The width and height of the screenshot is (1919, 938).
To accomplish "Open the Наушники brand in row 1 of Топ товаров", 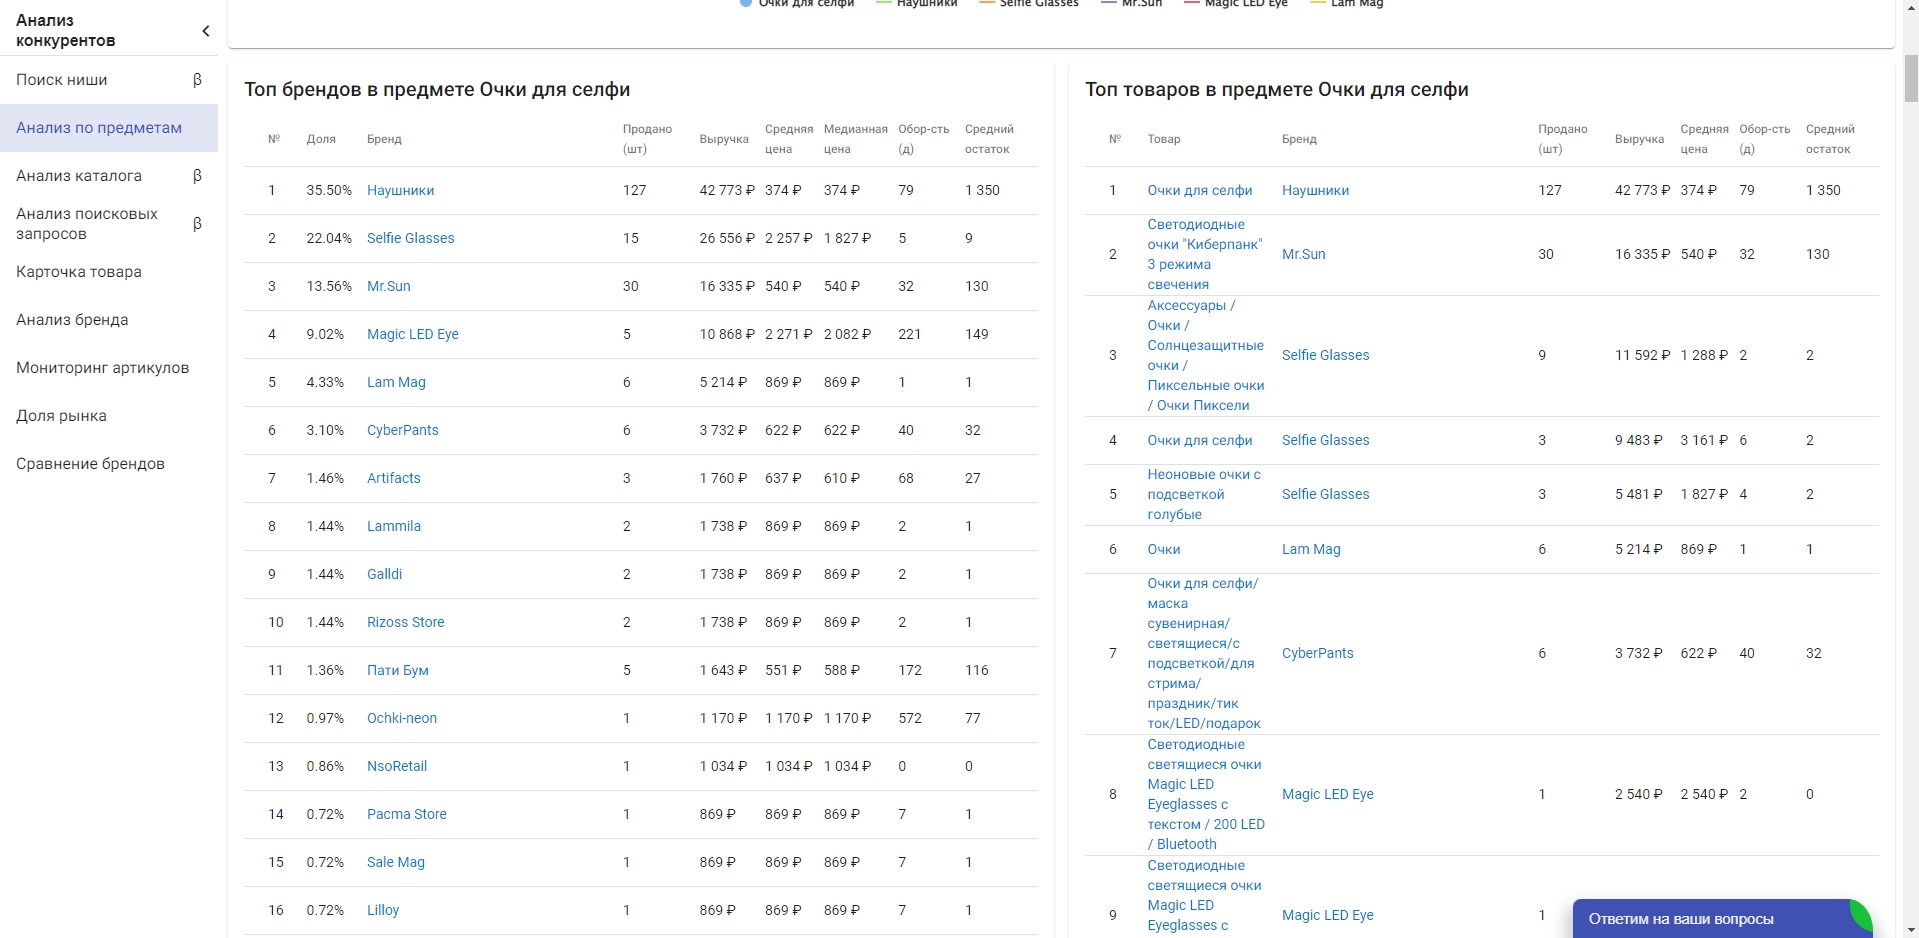I will tap(1315, 190).
